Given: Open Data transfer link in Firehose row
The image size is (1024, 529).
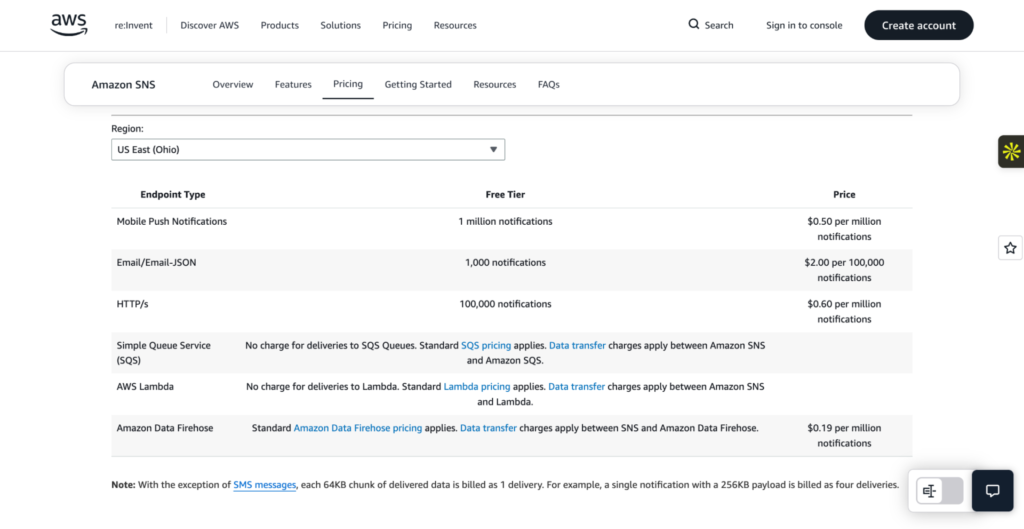Looking at the screenshot, I should tap(488, 428).
